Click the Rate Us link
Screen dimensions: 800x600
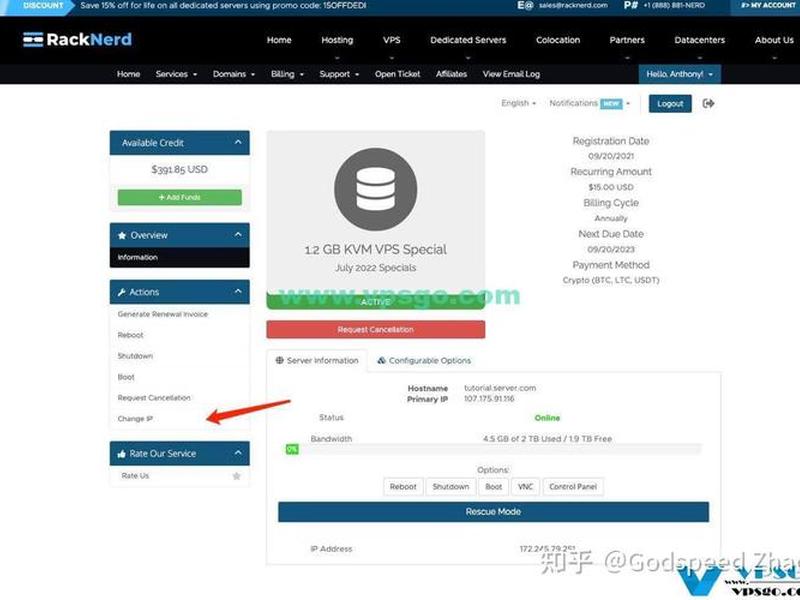tap(135, 476)
